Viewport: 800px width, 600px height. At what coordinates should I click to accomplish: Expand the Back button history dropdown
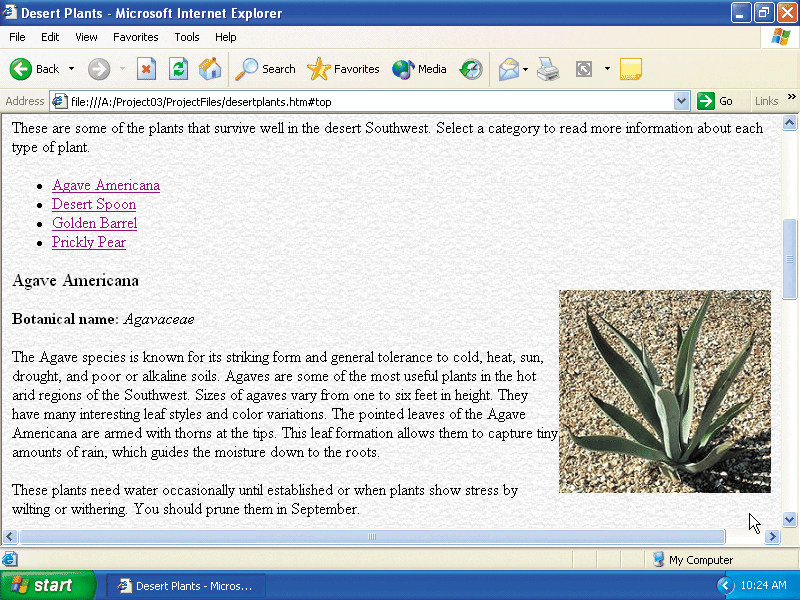click(71, 69)
